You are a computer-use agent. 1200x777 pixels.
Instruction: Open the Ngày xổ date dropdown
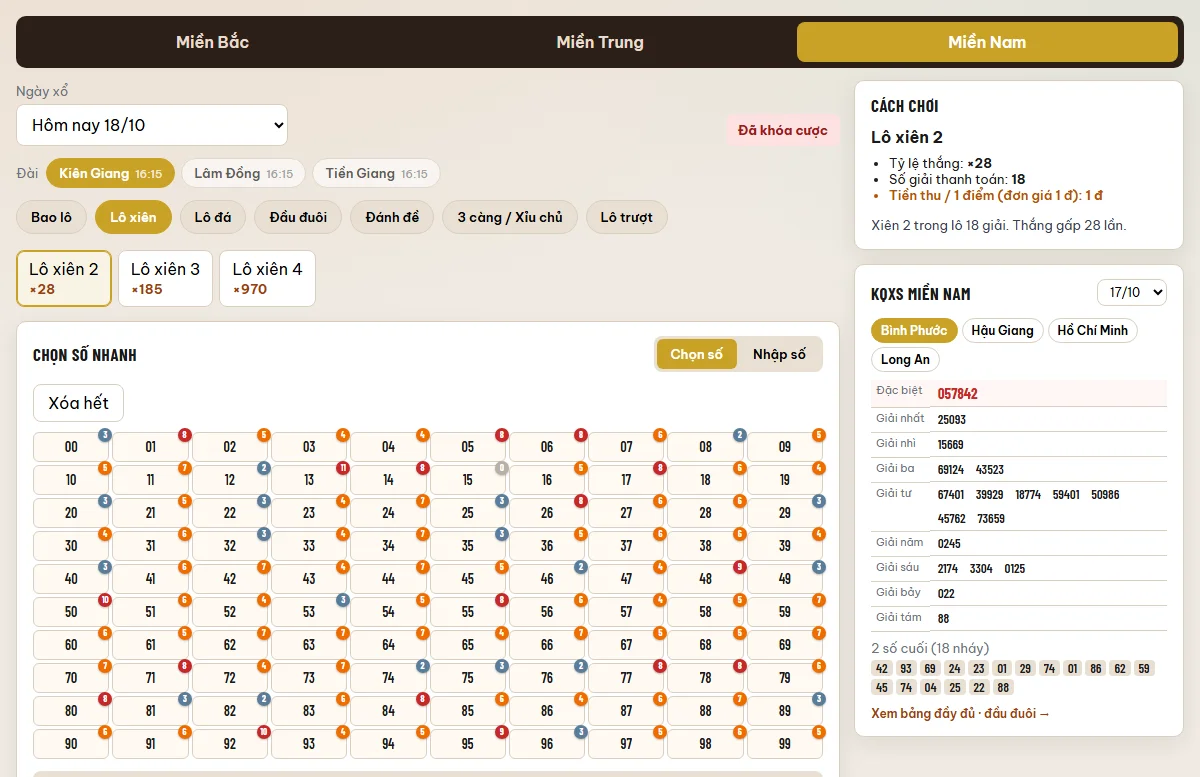click(152, 125)
